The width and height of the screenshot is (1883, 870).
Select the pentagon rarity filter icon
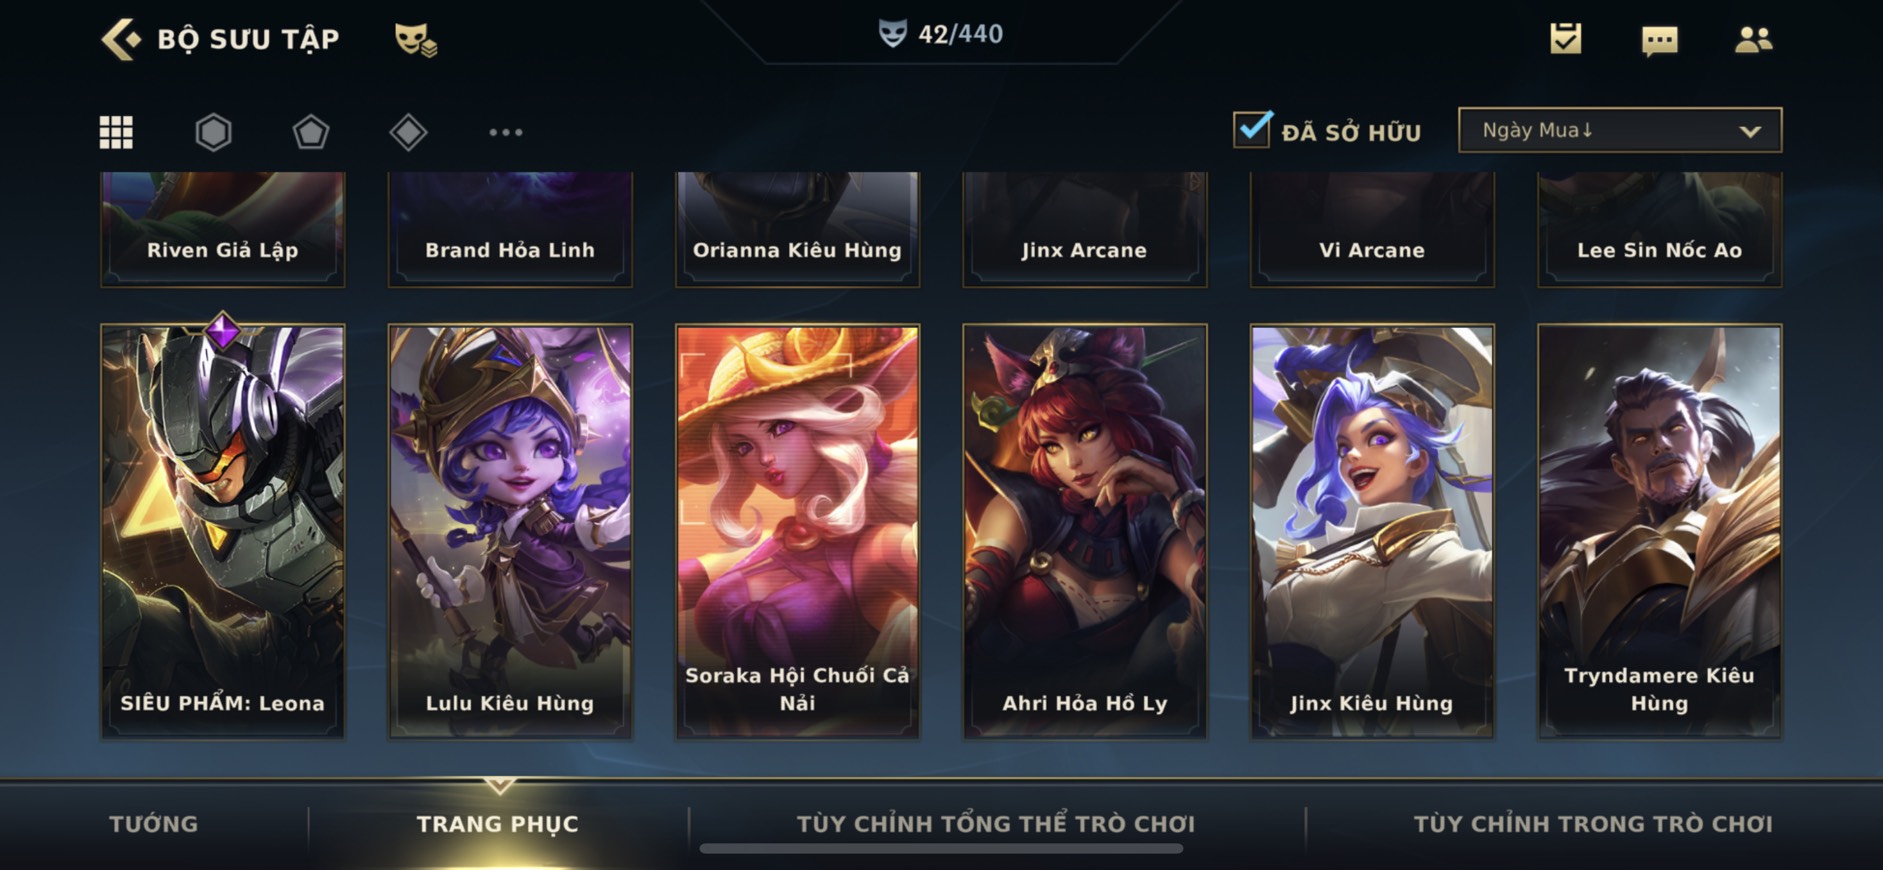[310, 132]
